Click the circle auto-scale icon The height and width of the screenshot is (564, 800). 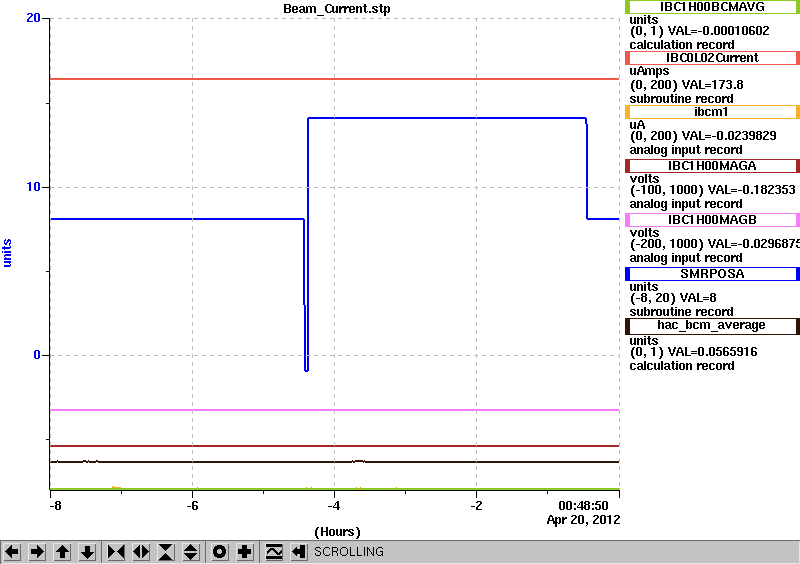220,552
